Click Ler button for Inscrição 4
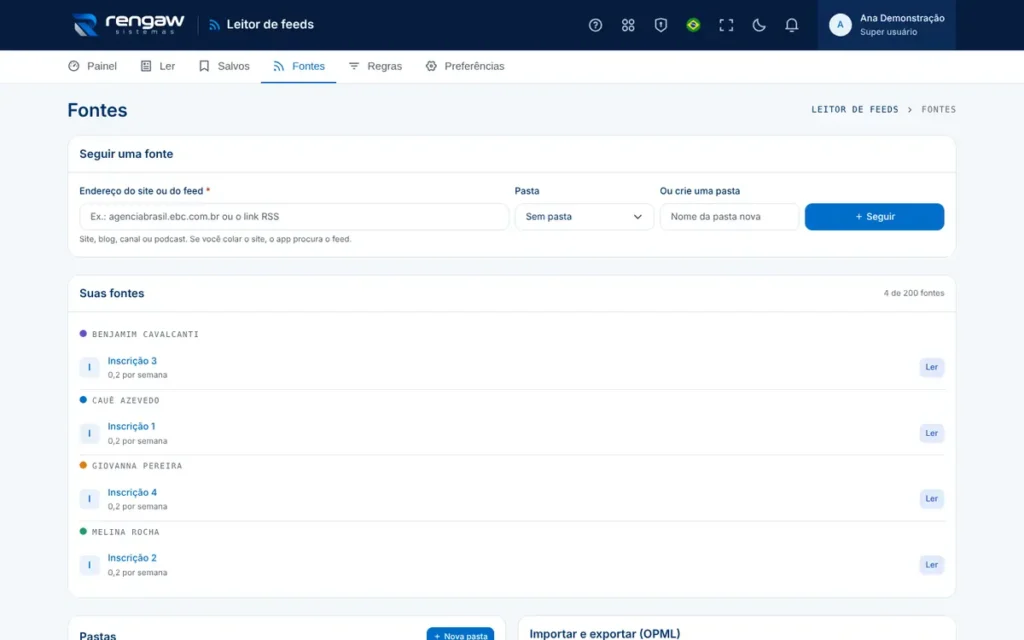This screenshot has width=1024, height=640. (x=931, y=499)
